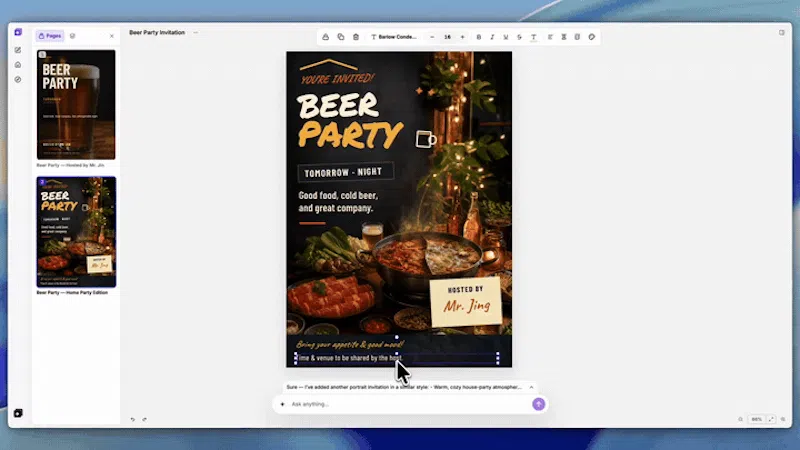Click the text box layout icon in toolbar
The image size is (800, 450).
tap(577, 37)
